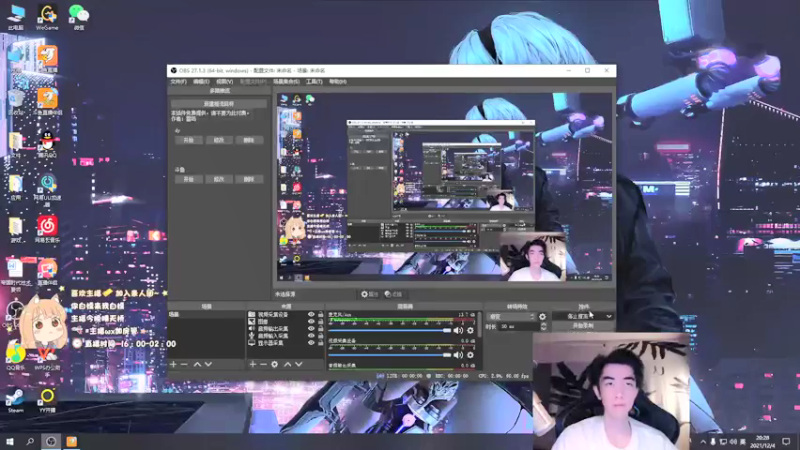800x450 pixels.
Task: Open QQ音乐 desktop icon
Action: (15, 357)
